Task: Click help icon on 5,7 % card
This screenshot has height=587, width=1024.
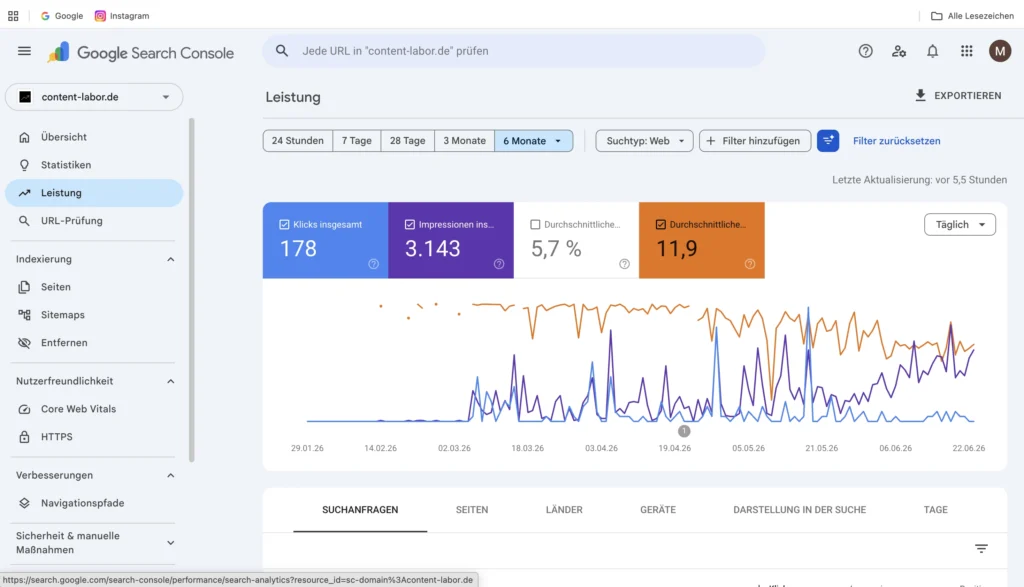Action: point(624,264)
